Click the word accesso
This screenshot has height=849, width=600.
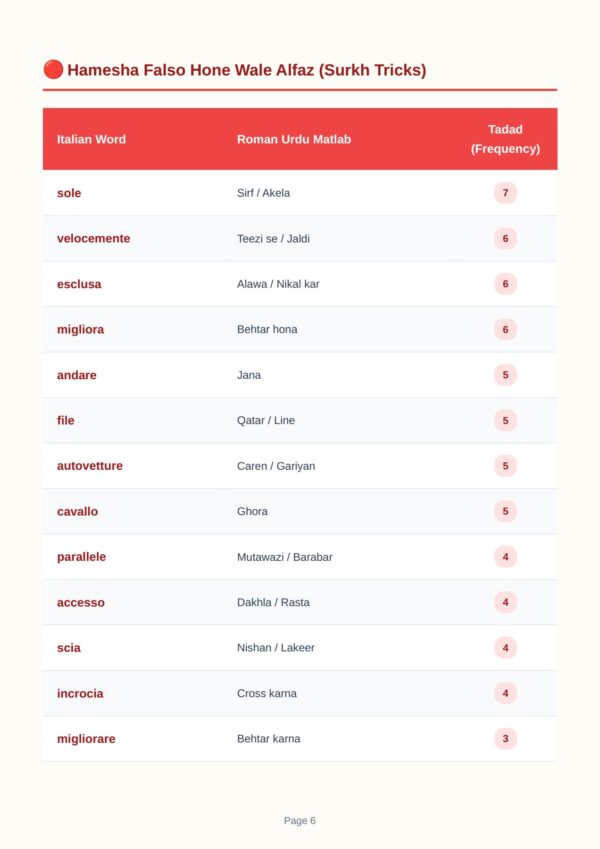tap(81, 602)
